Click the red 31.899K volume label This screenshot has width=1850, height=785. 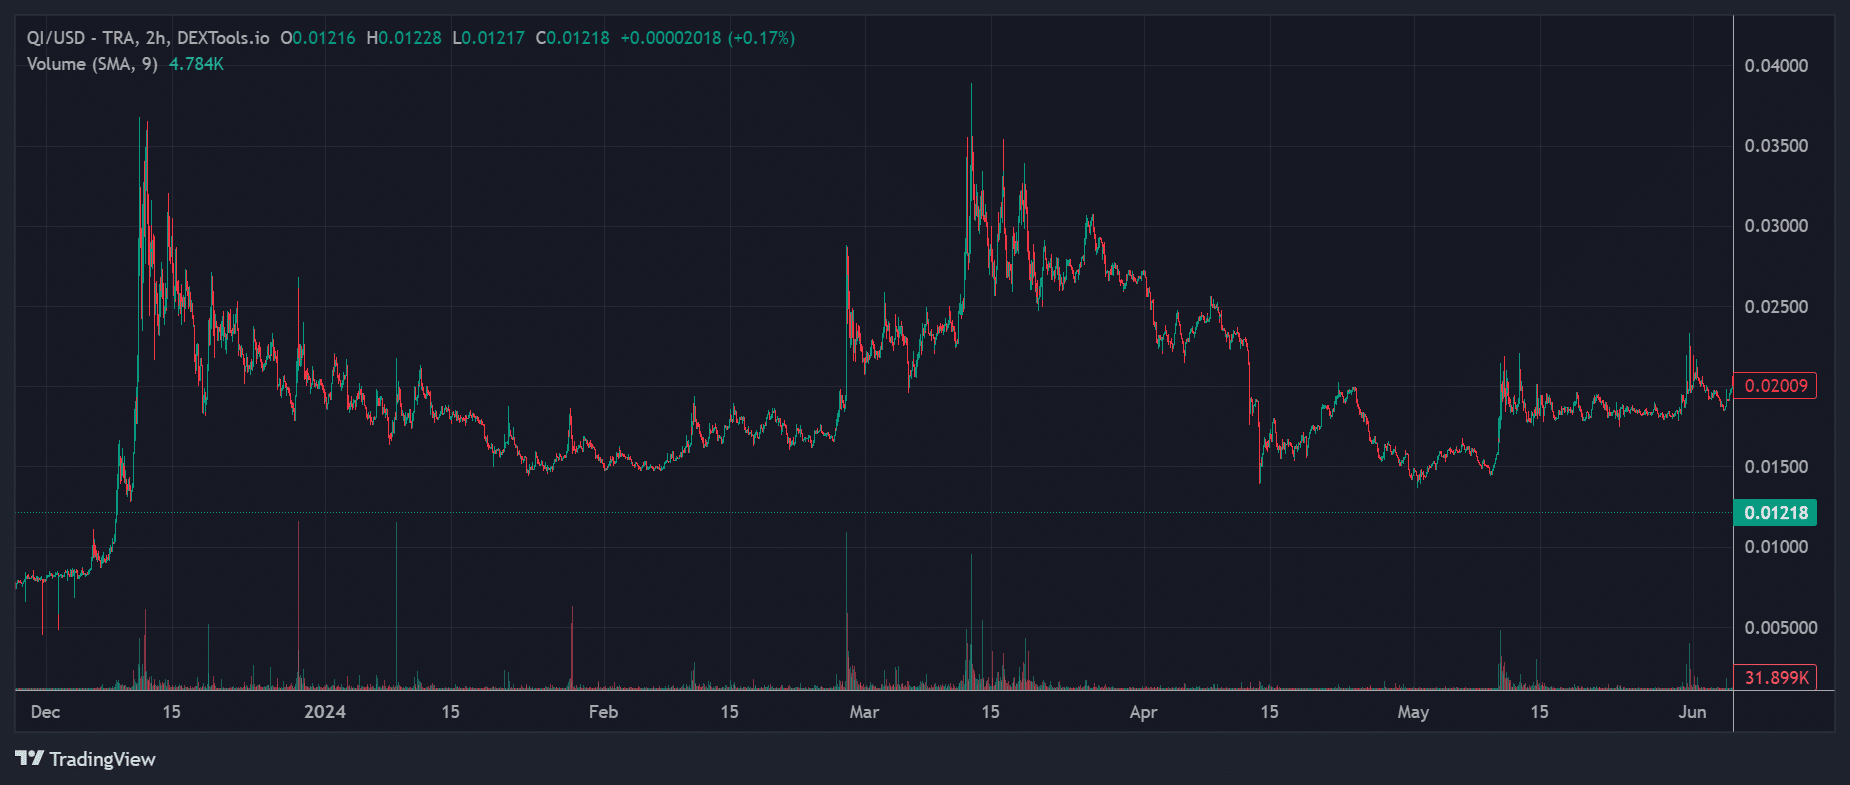(1776, 678)
